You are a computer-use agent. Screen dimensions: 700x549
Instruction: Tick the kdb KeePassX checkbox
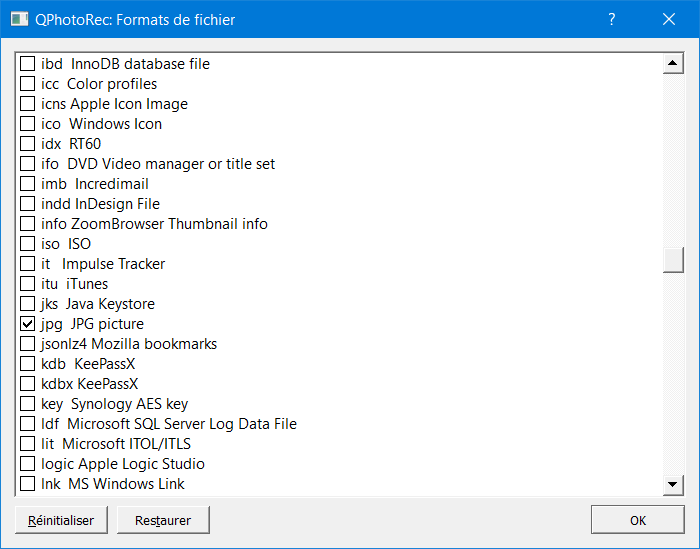click(x=28, y=364)
